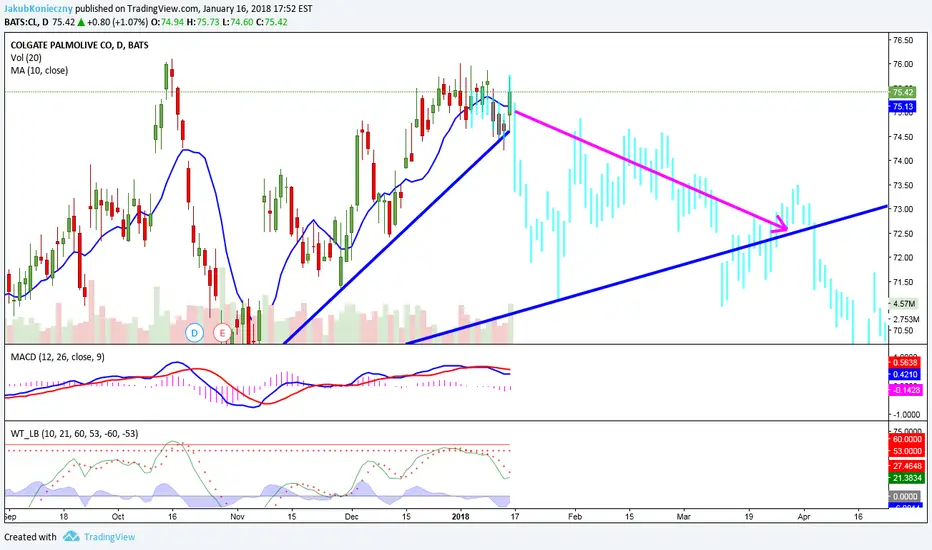This screenshot has width=932, height=550.
Task: Click the blue 75.13 moving average price tag
Action: click(902, 106)
